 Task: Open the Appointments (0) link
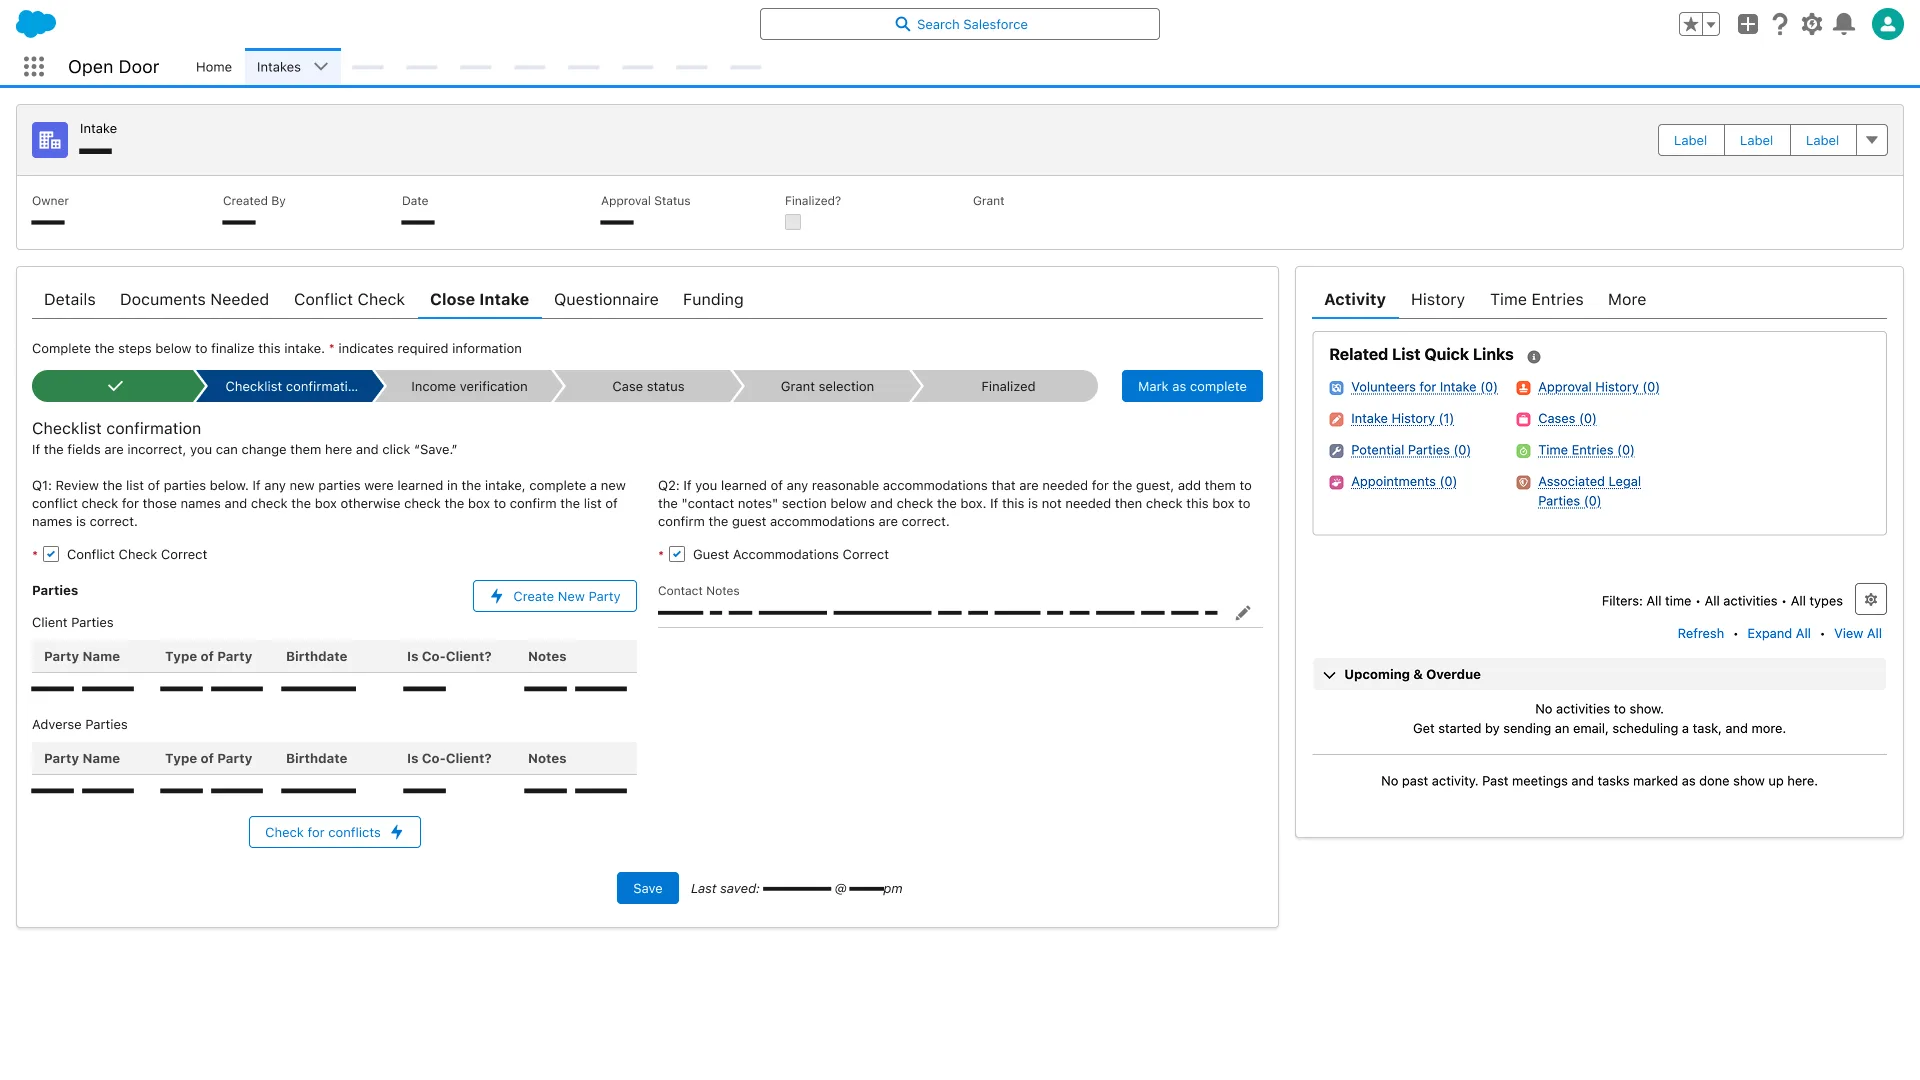point(1404,482)
